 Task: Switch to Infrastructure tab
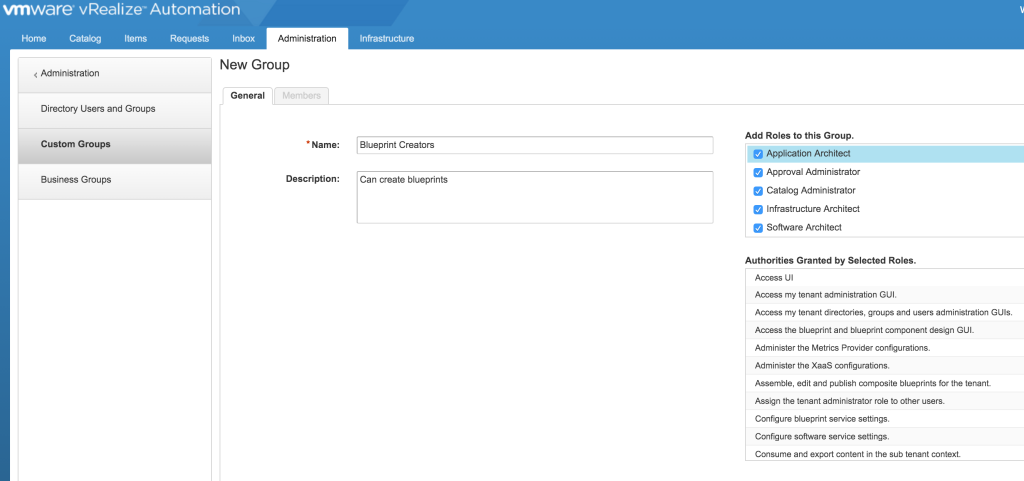pos(387,39)
